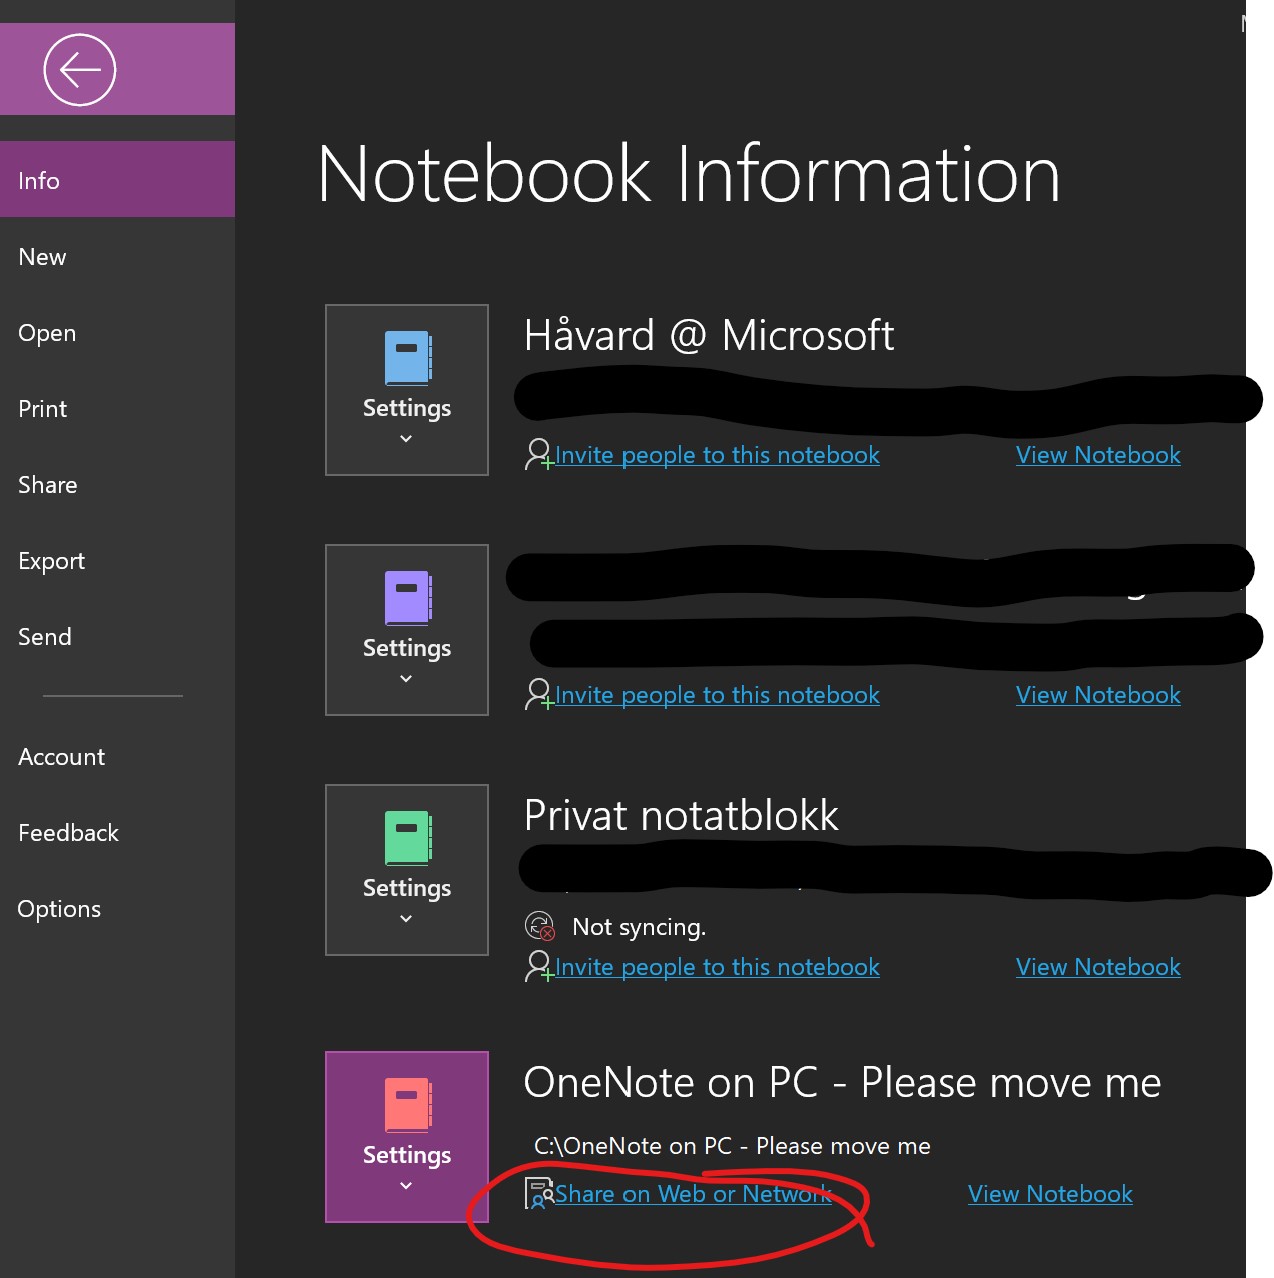Click View Notebook for Privat notatblokk
Screen dimensions: 1274x1278
coord(1097,966)
